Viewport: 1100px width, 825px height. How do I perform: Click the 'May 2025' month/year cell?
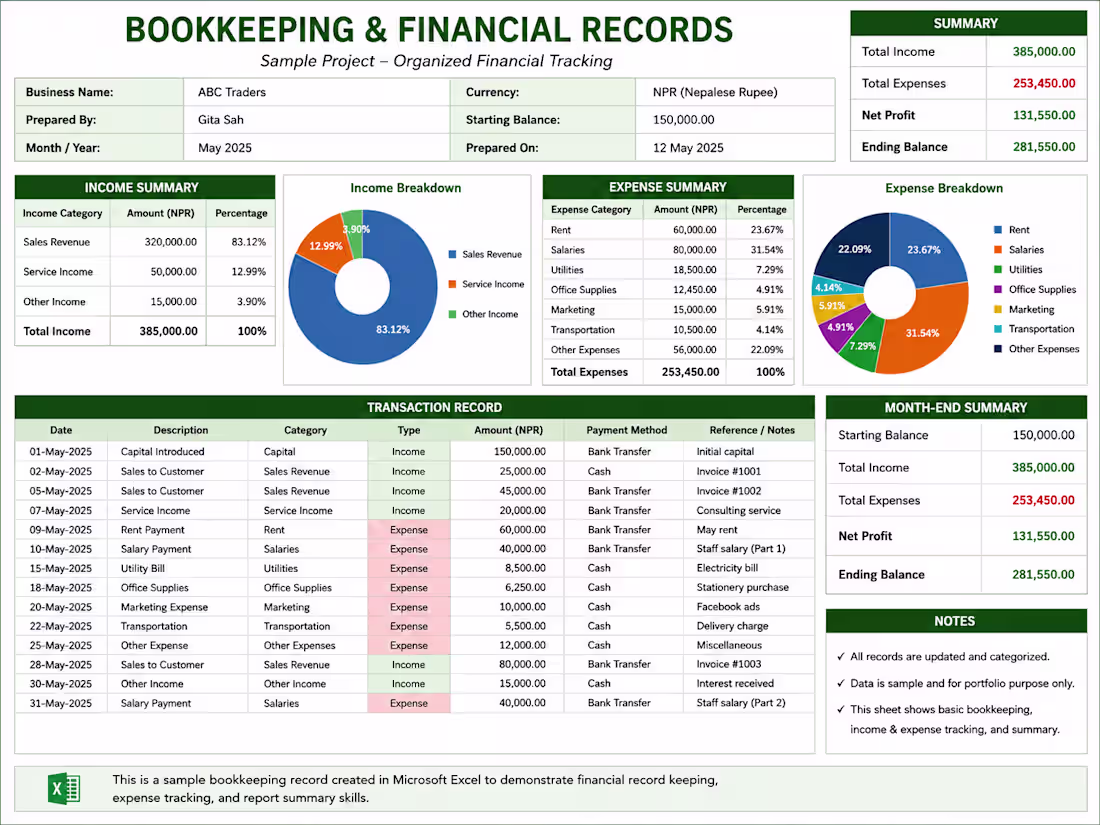pos(316,147)
